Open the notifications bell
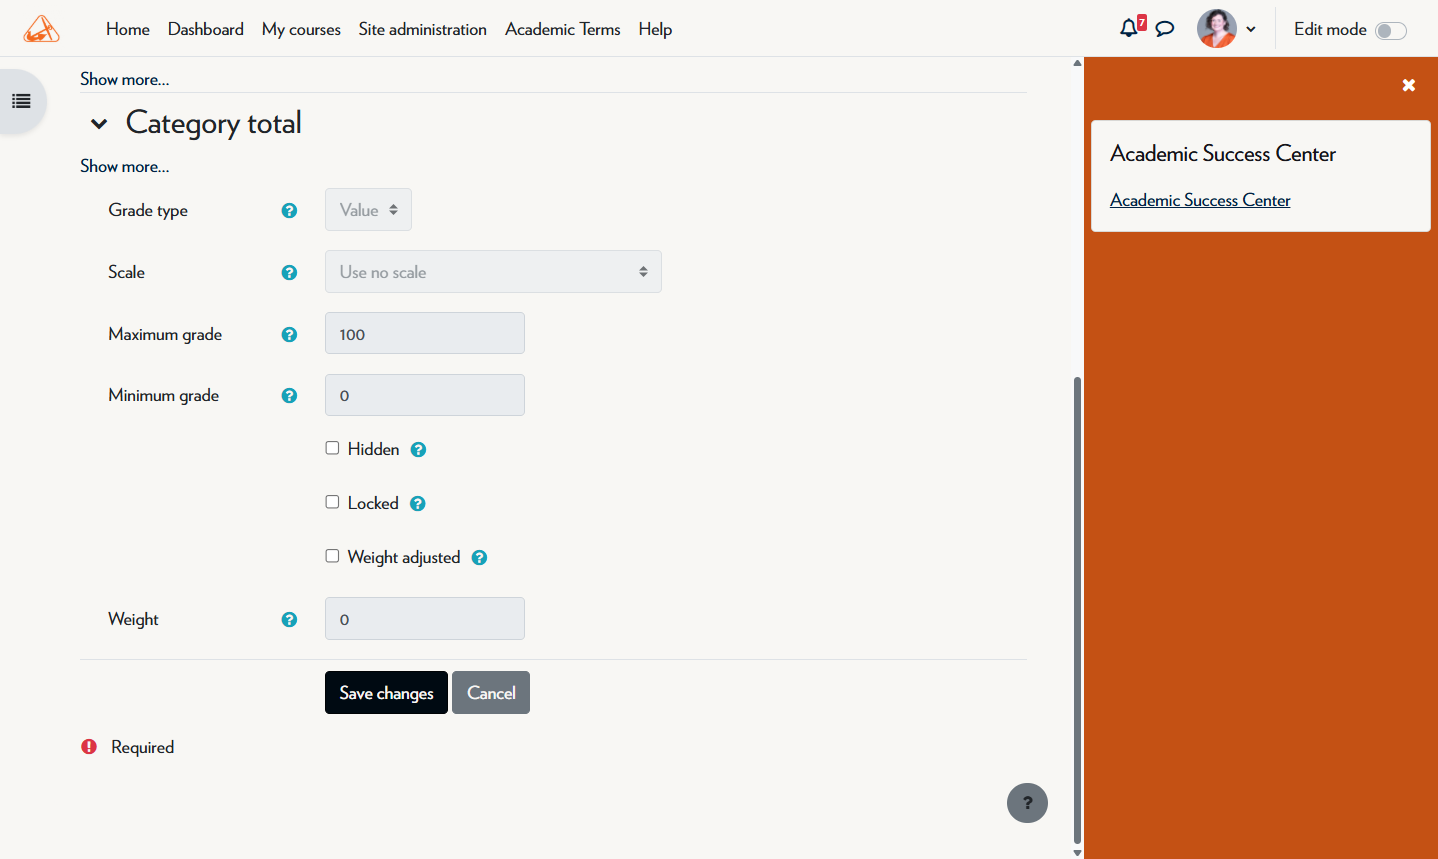This screenshot has width=1438, height=859. [1129, 28]
